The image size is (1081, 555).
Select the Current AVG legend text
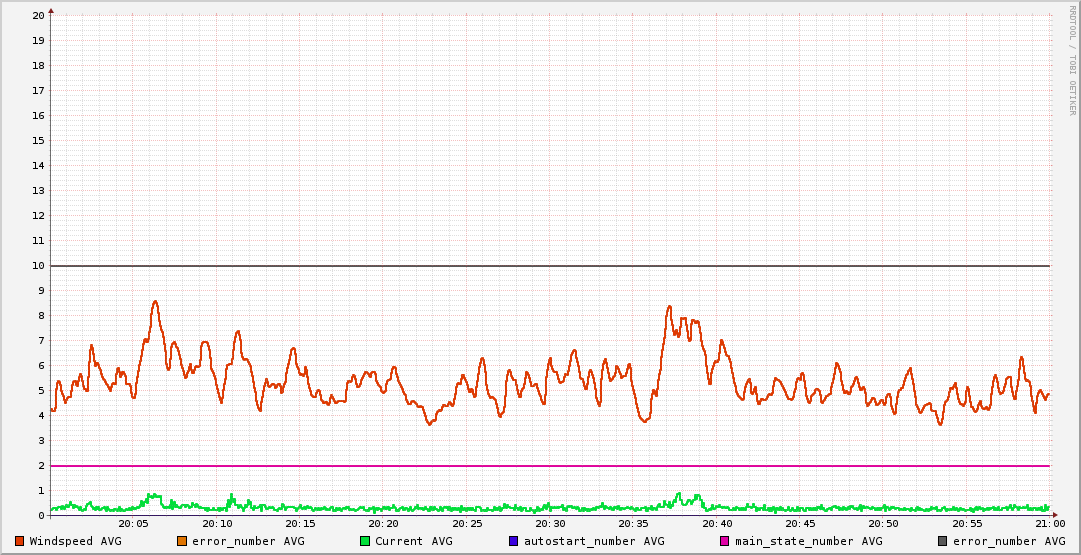(x=413, y=541)
